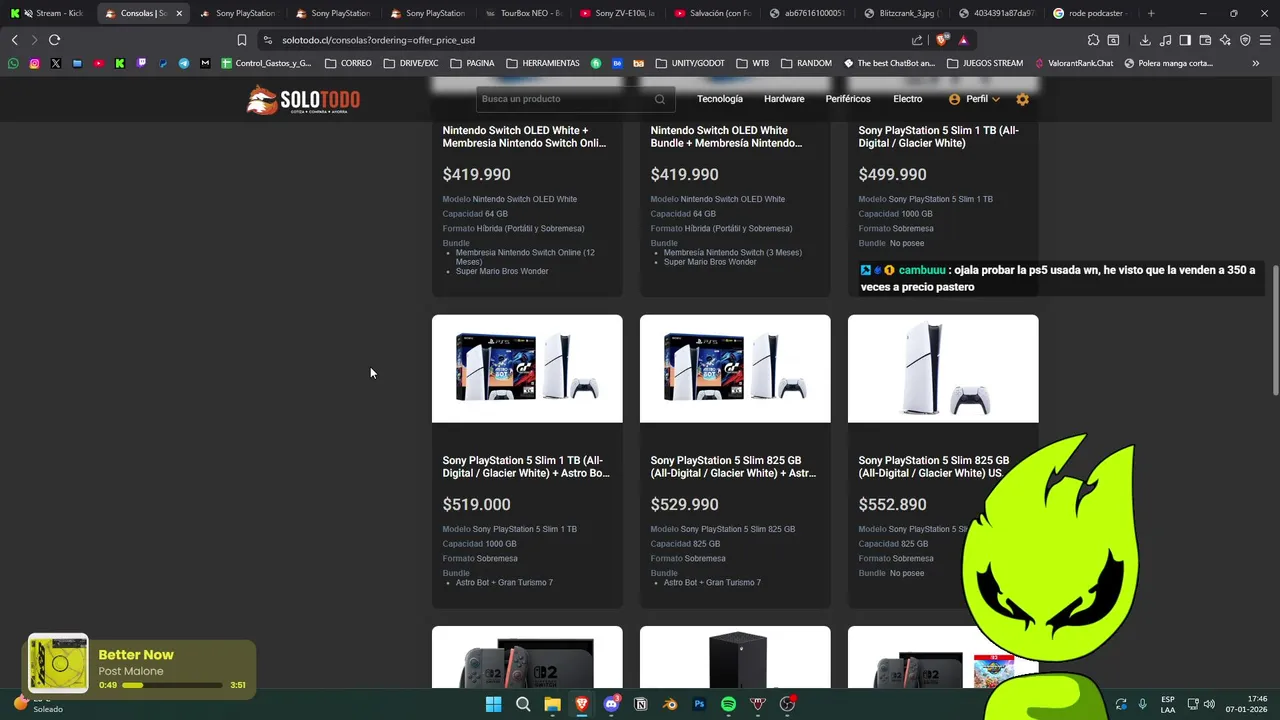Open PS5 Slim 825 GB + Astro $529.990 title
Screen dimensions: 1280x720
click(x=734, y=467)
